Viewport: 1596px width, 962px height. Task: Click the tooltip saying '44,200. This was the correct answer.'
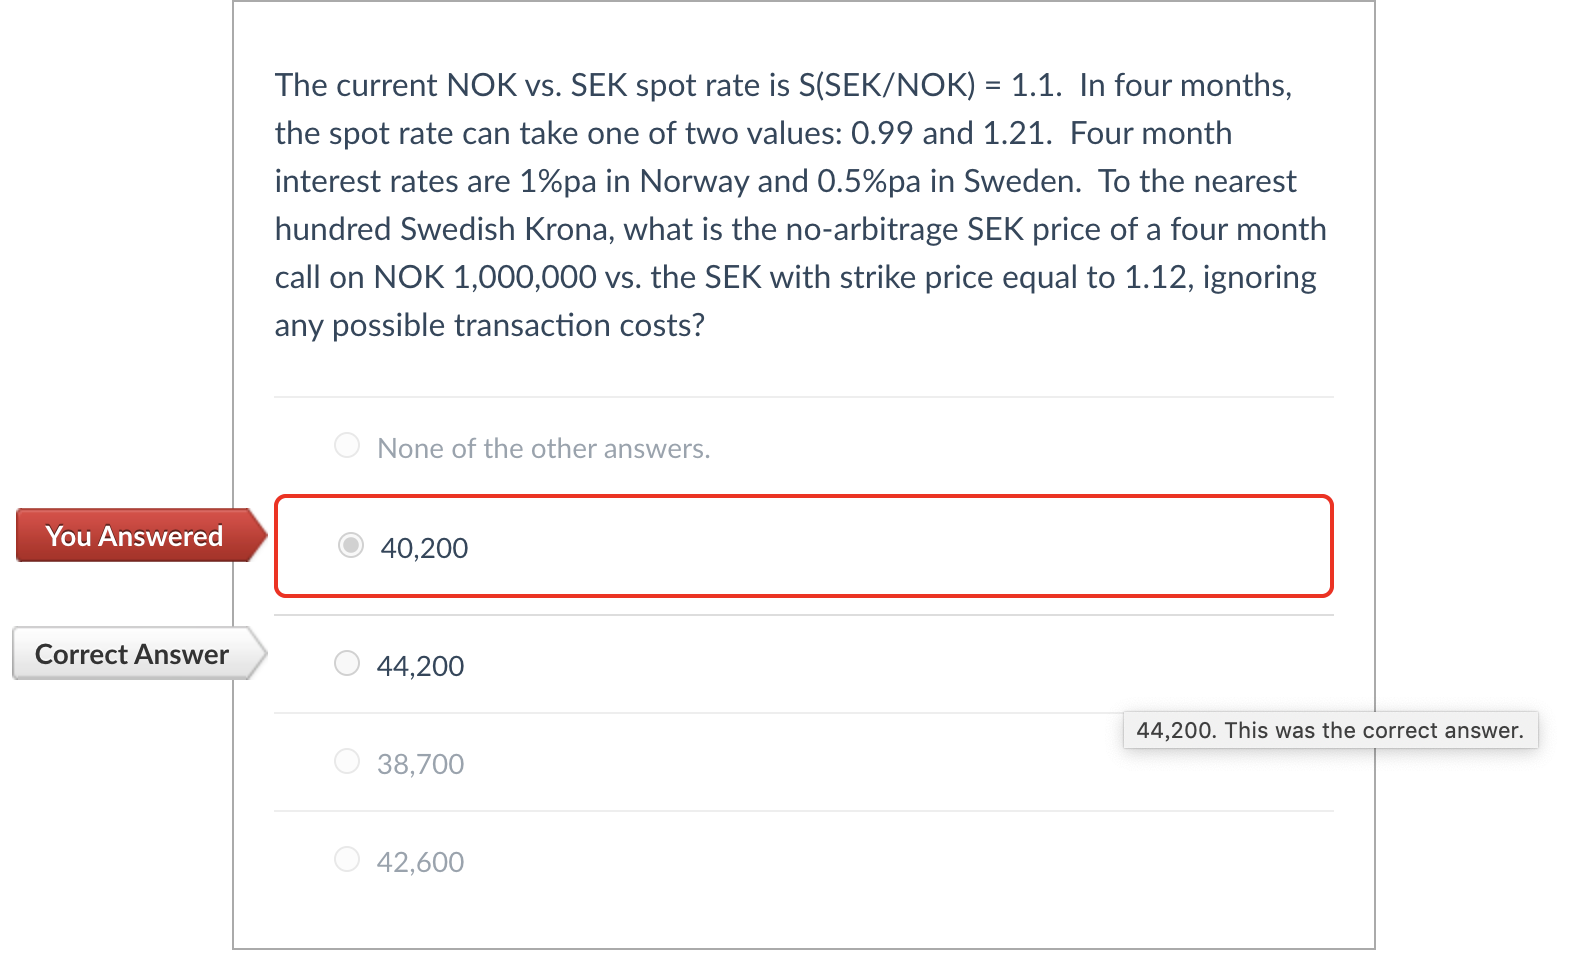(1330, 730)
